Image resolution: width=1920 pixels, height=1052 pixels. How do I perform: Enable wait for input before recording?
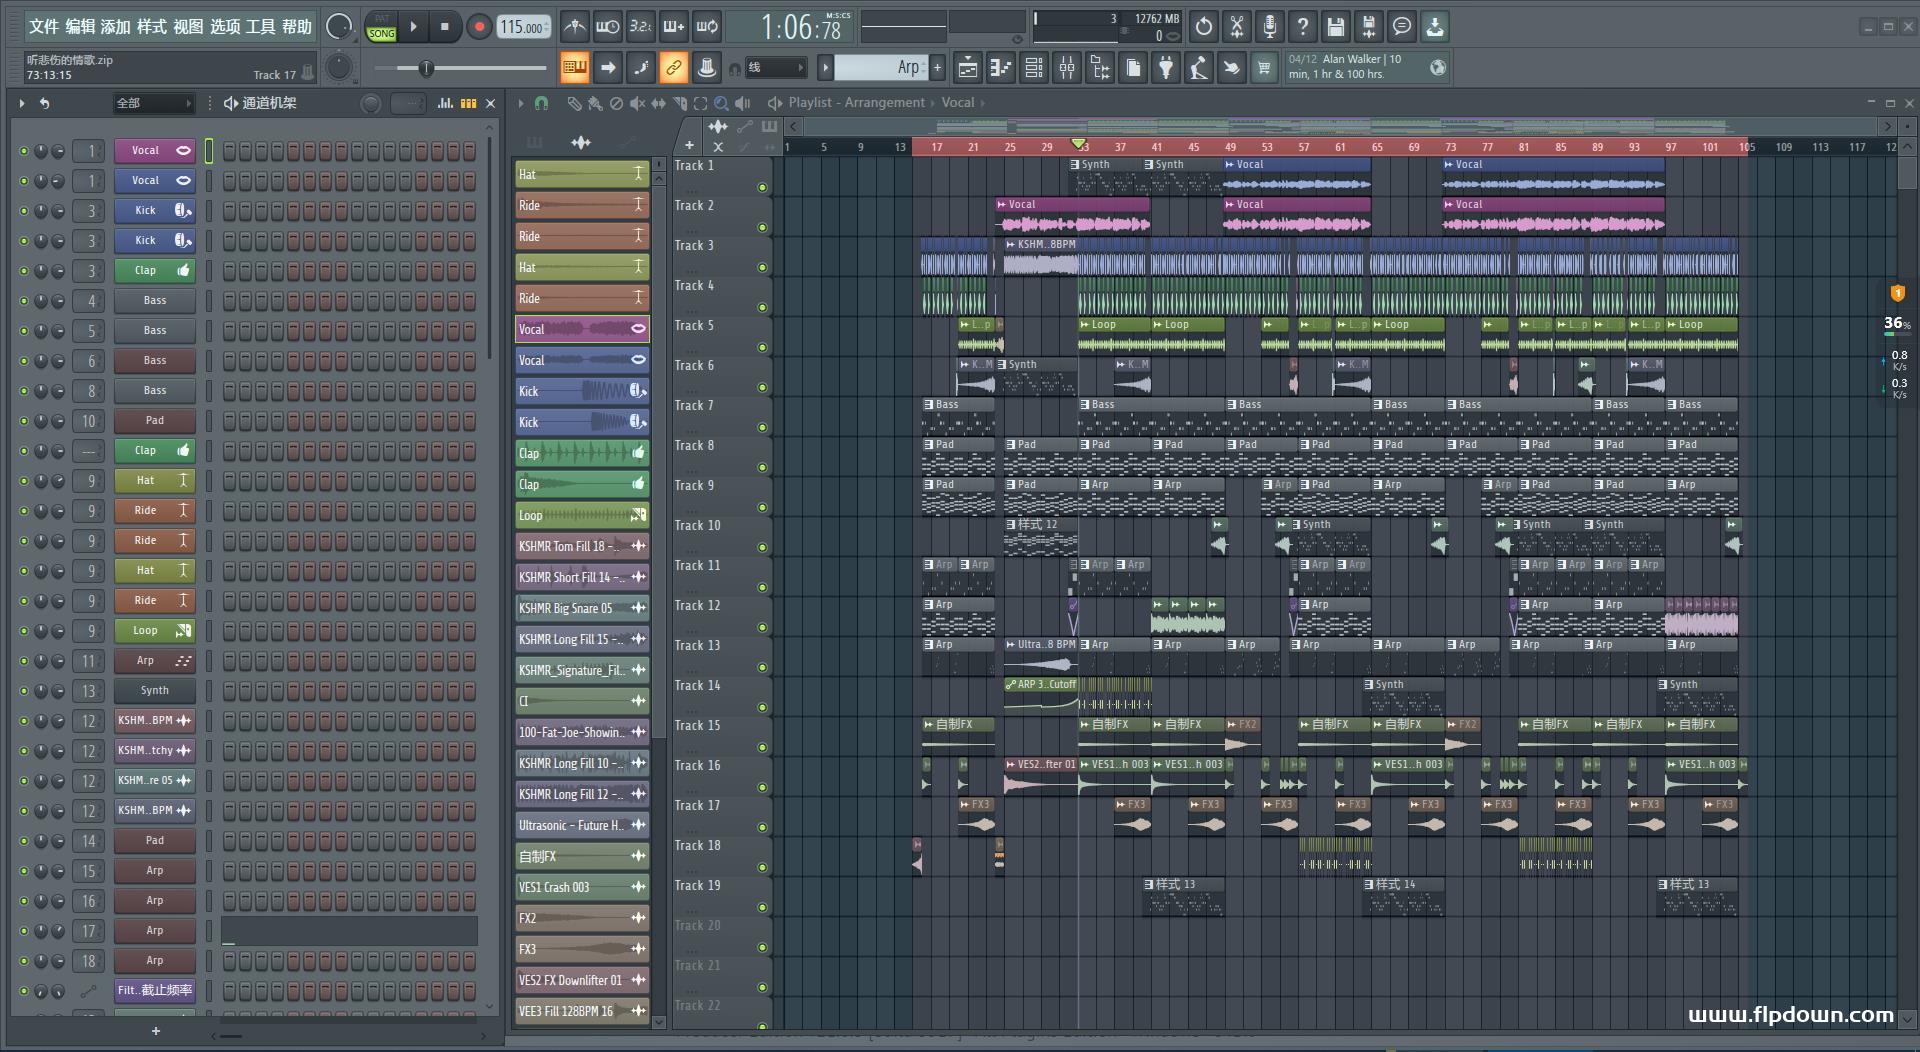tap(607, 27)
